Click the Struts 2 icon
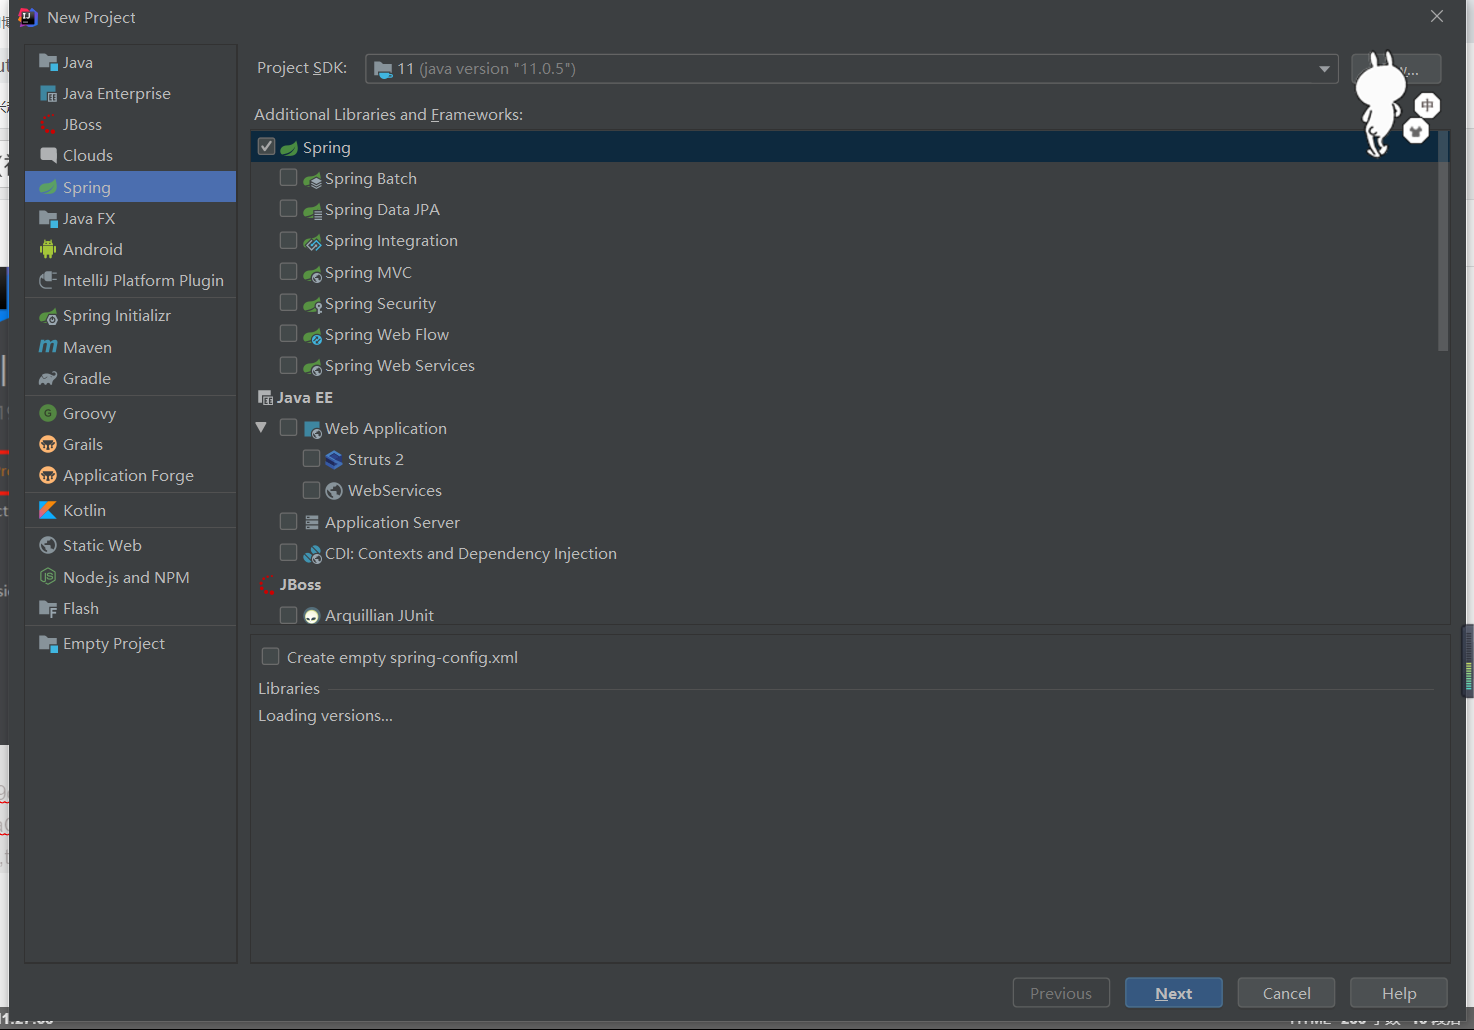This screenshot has width=1474, height=1030. pyautogui.click(x=335, y=460)
